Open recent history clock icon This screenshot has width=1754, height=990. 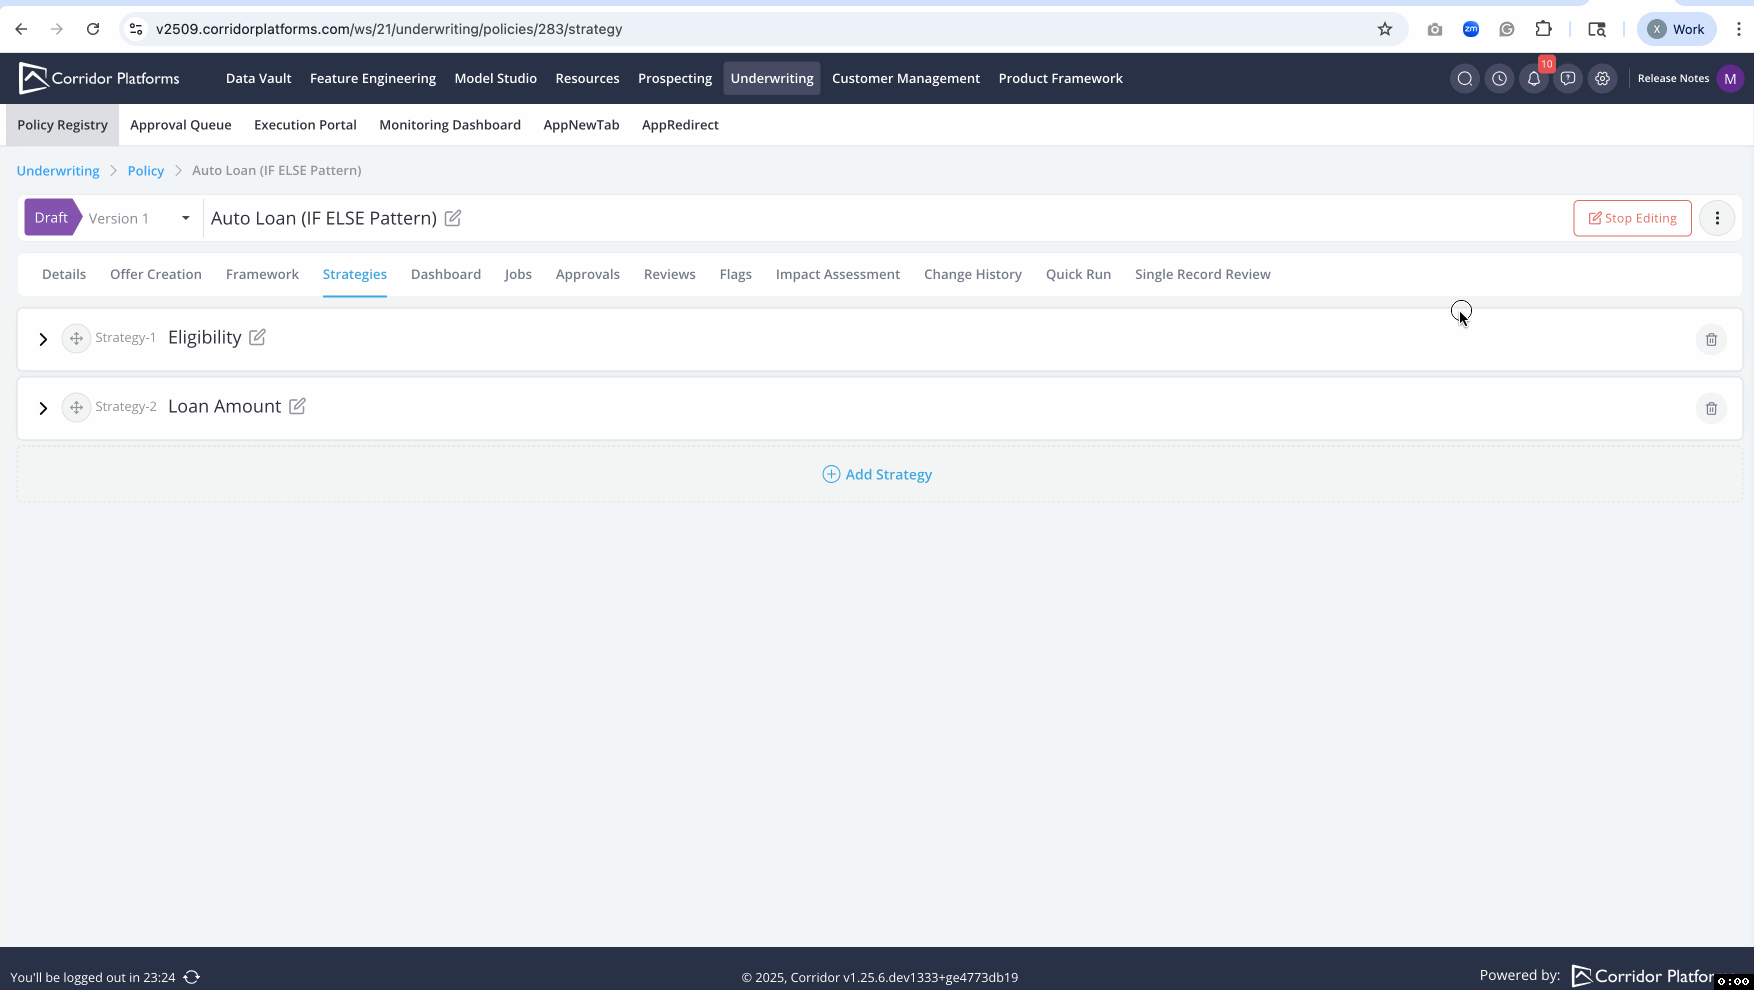click(1499, 79)
